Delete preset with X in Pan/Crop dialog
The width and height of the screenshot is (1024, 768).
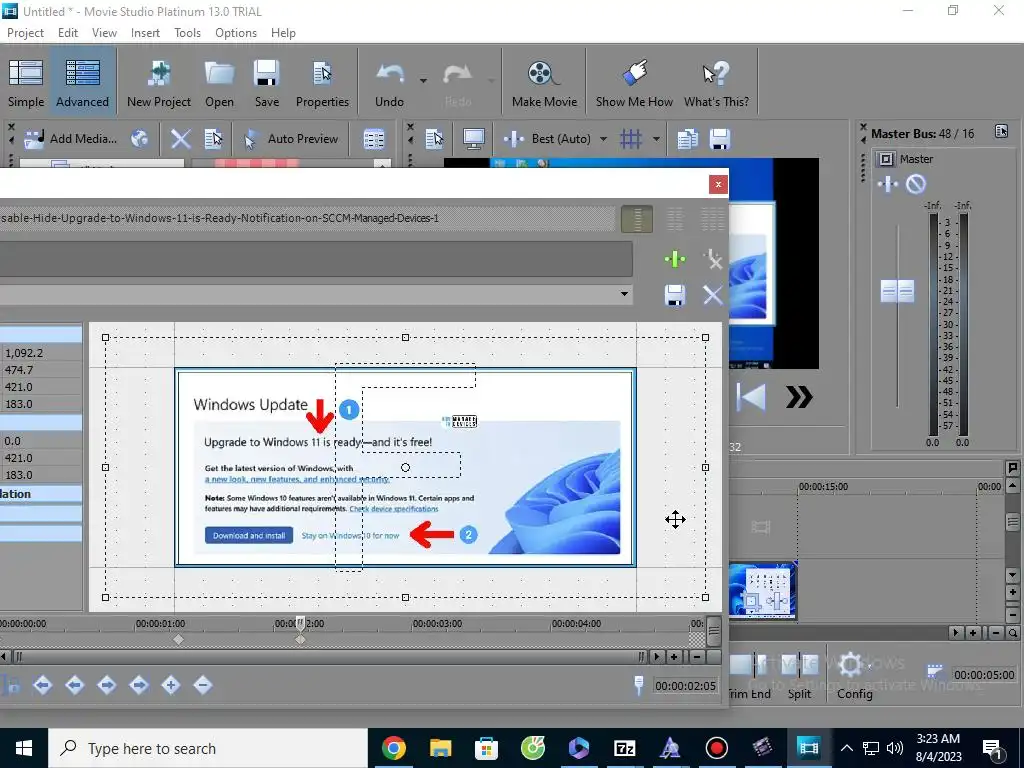click(x=712, y=295)
